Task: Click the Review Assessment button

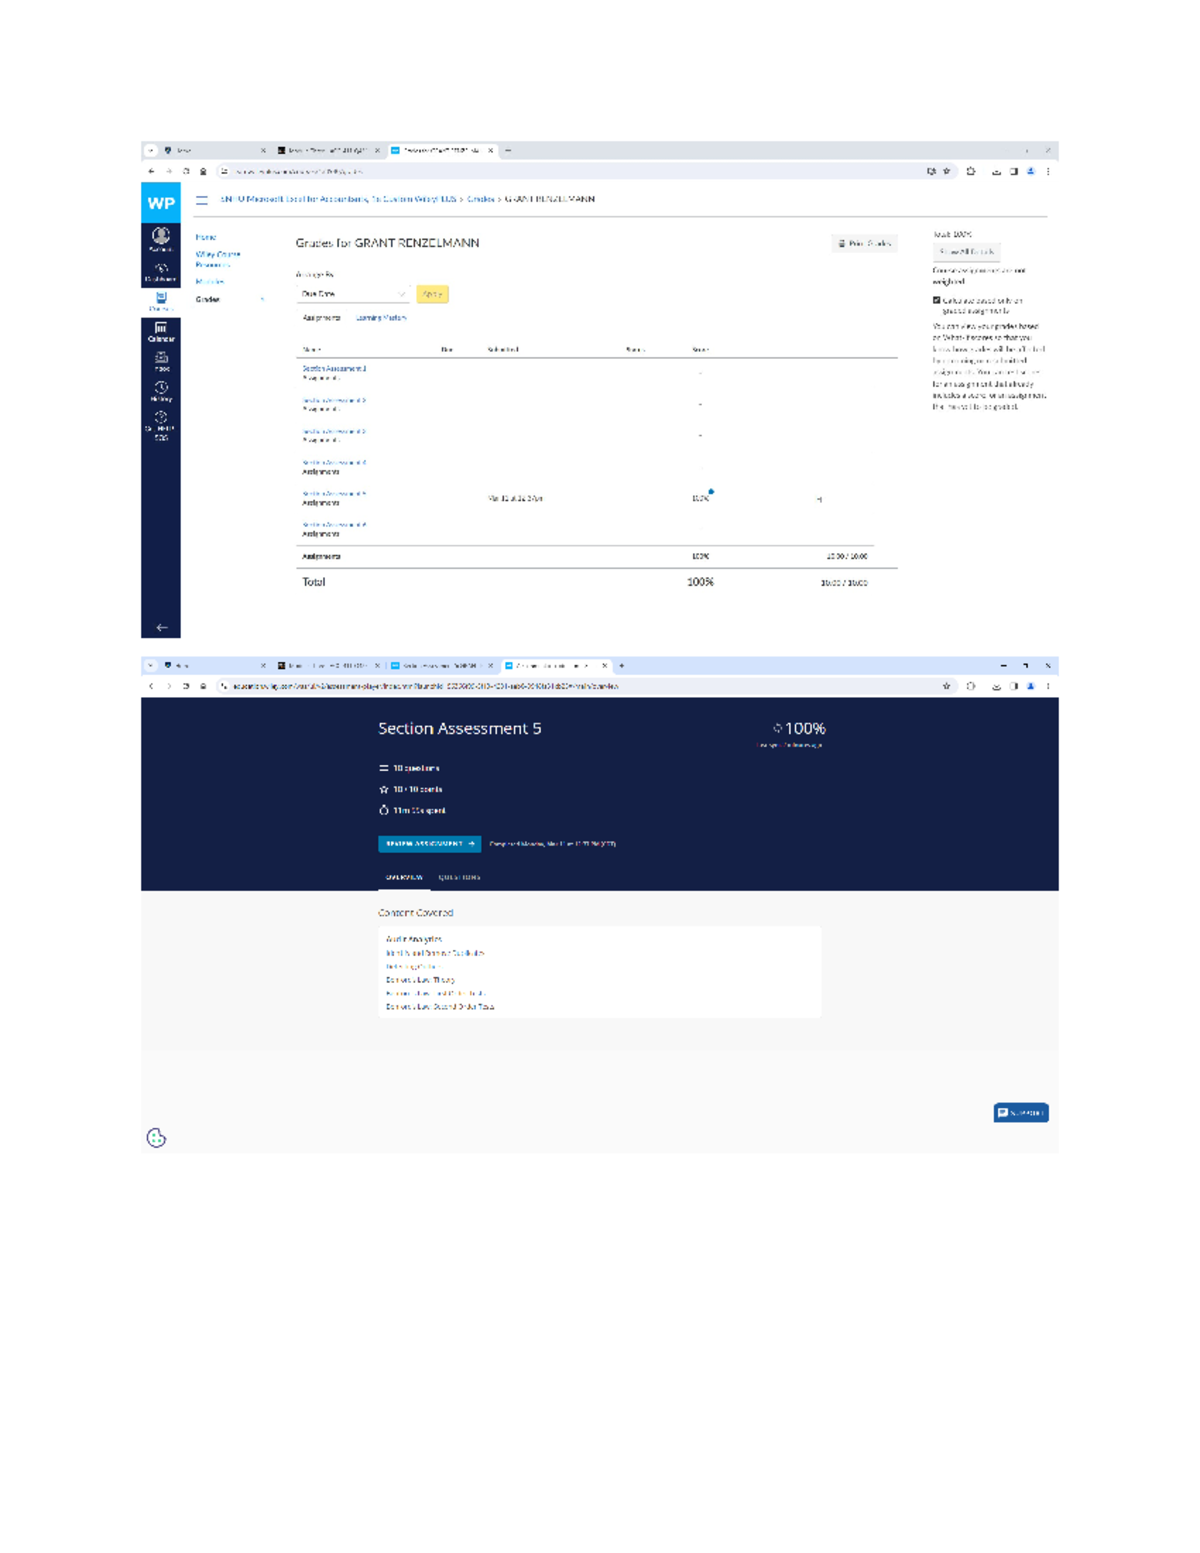Action: [x=429, y=844]
